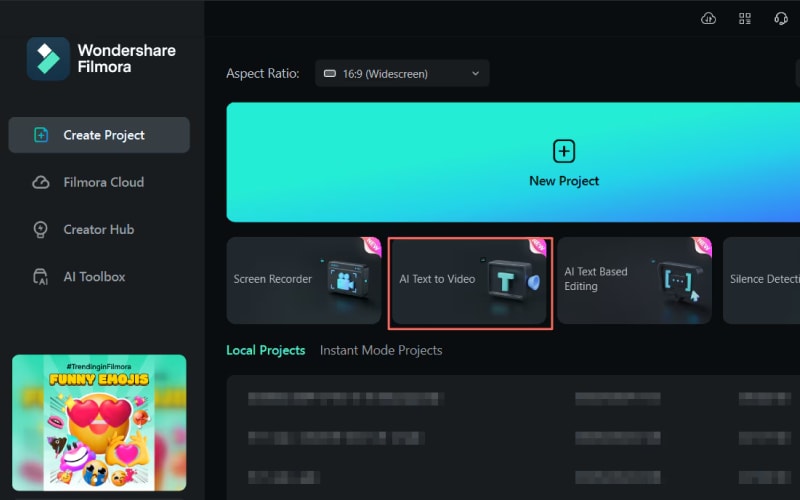800x500 pixels.
Task: Start a New Project
Action: pos(513,162)
